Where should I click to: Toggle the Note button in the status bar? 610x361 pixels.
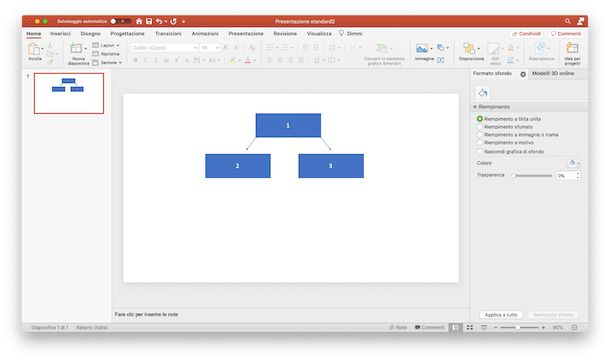pyautogui.click(x=398, y=328)
